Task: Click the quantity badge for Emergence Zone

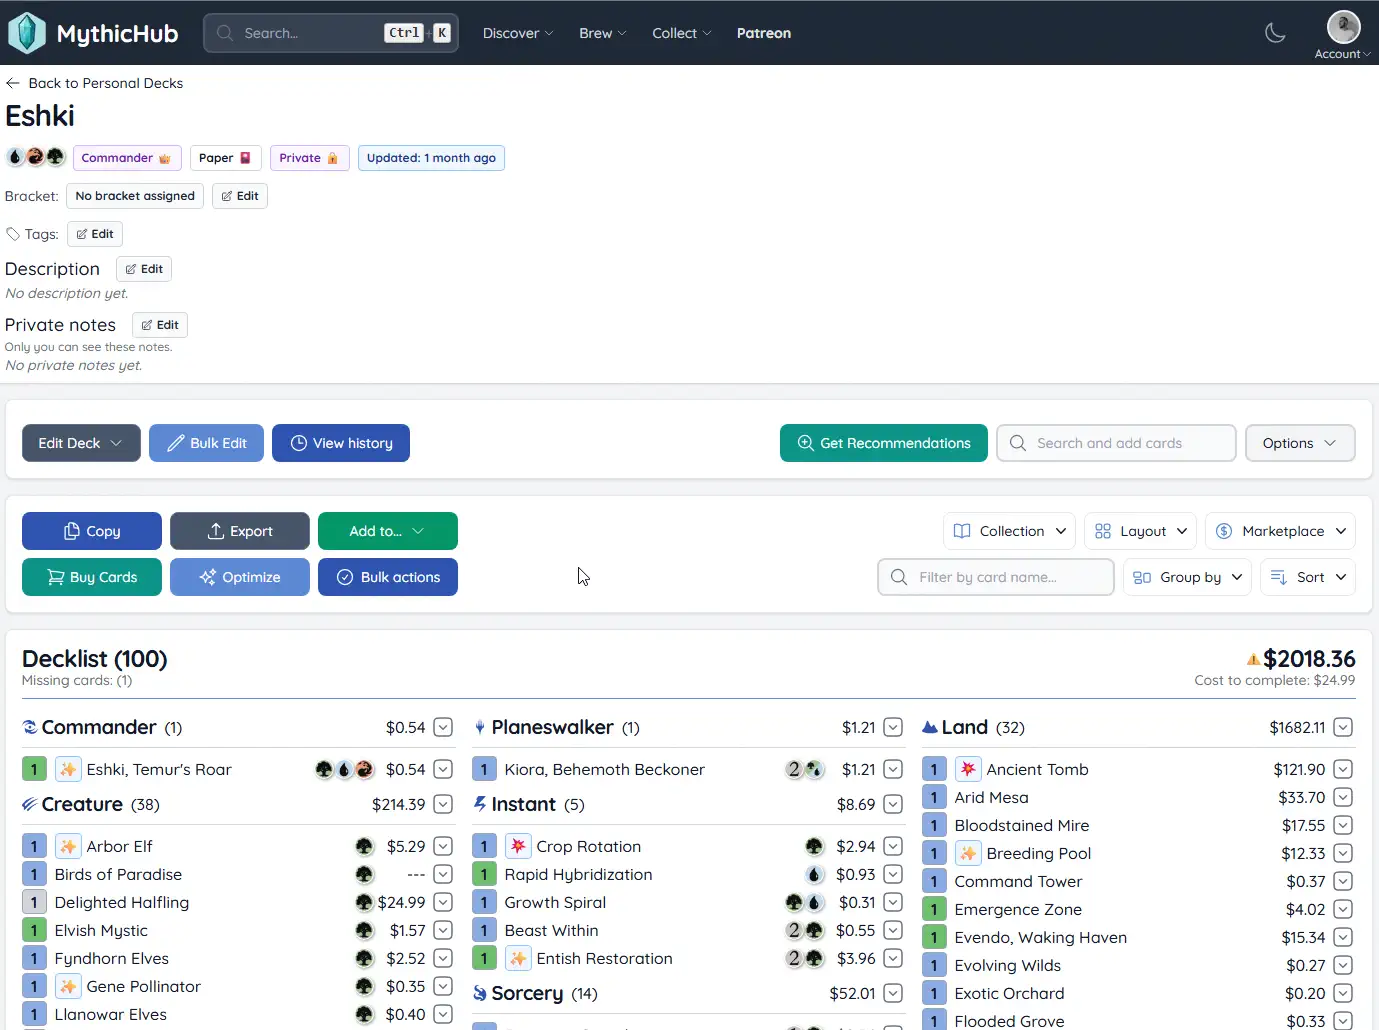Action: click(x=934, y=909)
